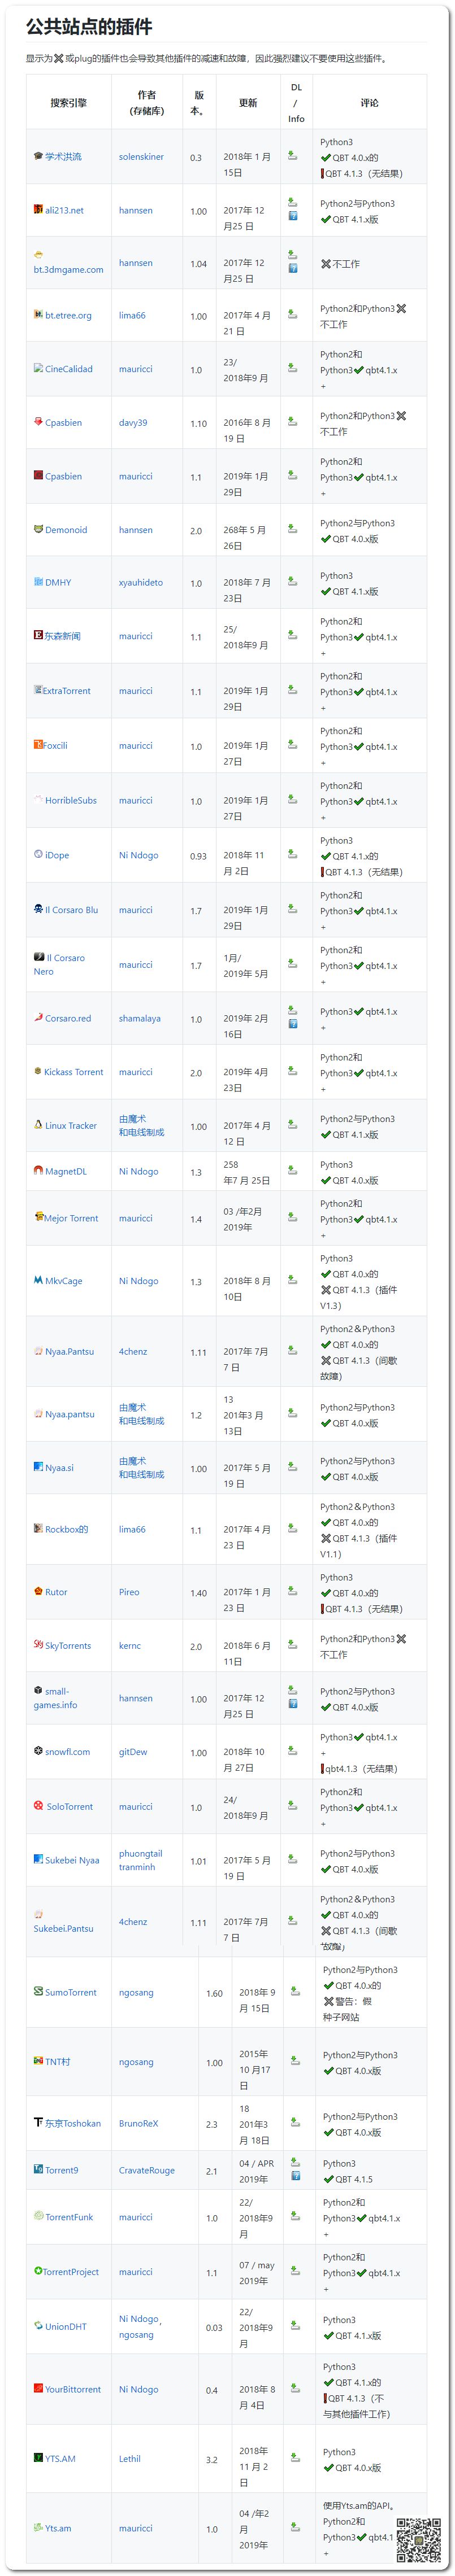The width and height of the screenshot is (455, 2576).
Task: Click the Foxcili row download icon
Action: 292,744
